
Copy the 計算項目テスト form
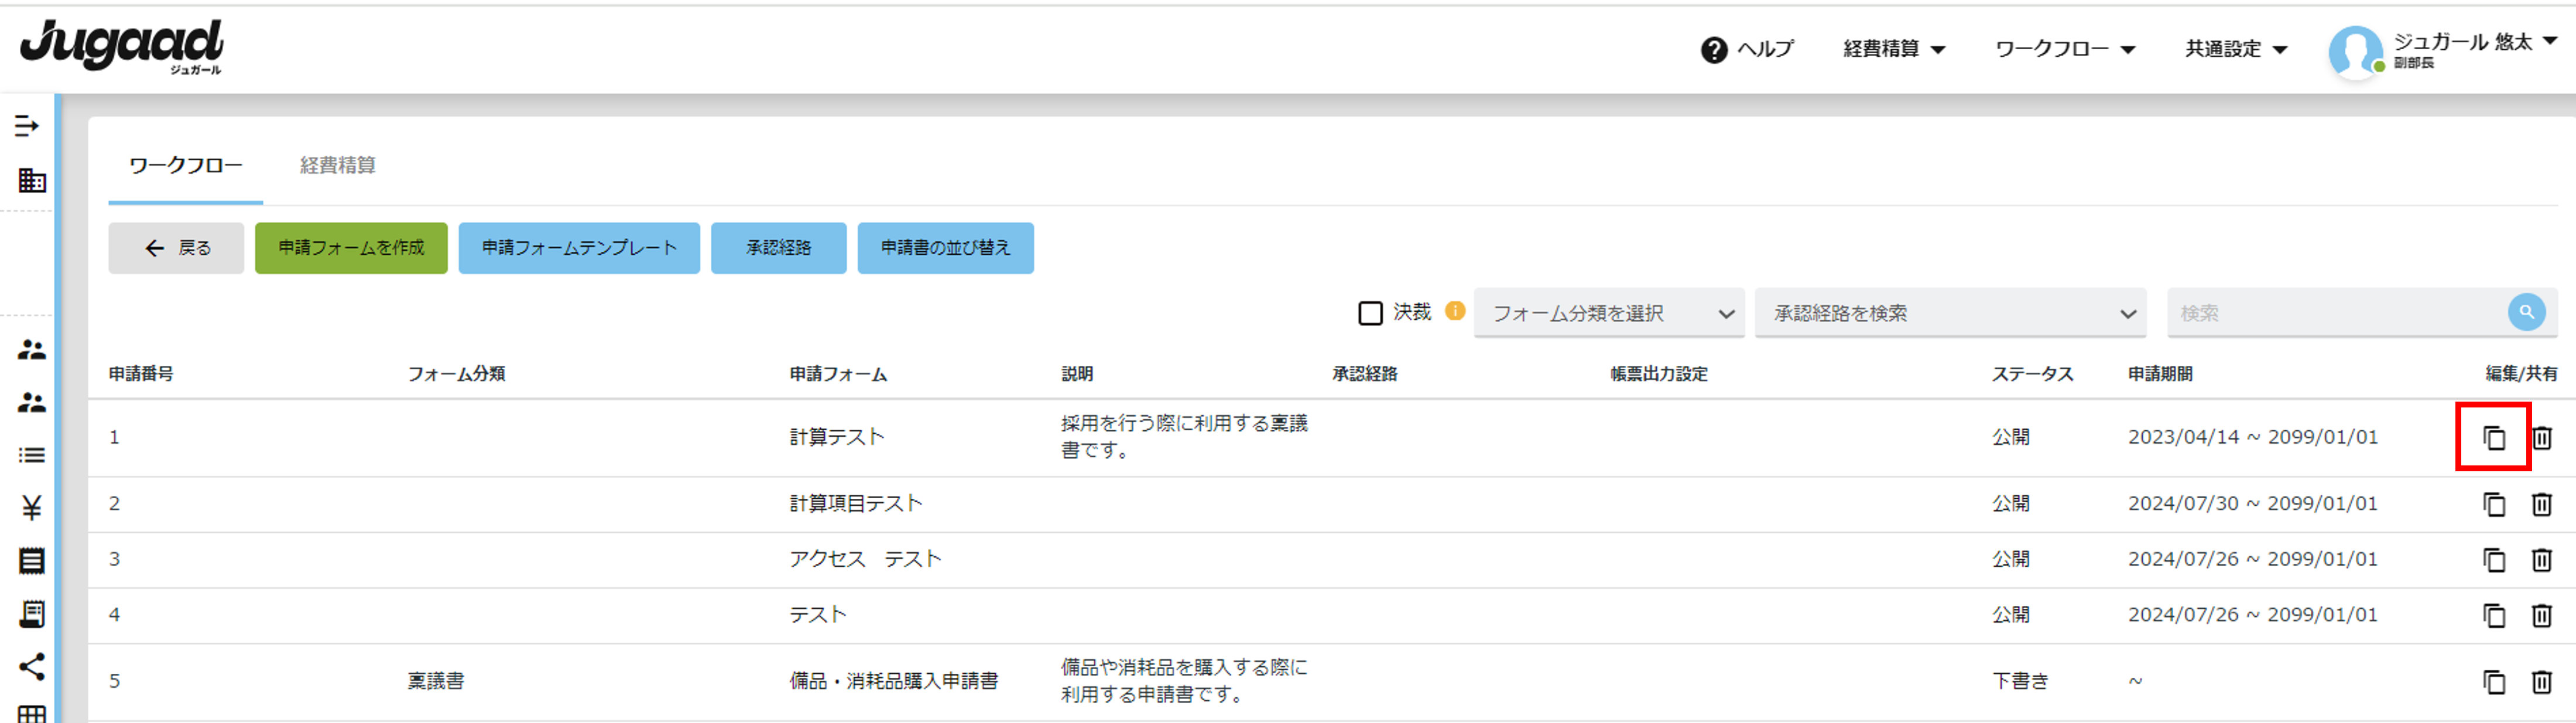coord(2494,504)
